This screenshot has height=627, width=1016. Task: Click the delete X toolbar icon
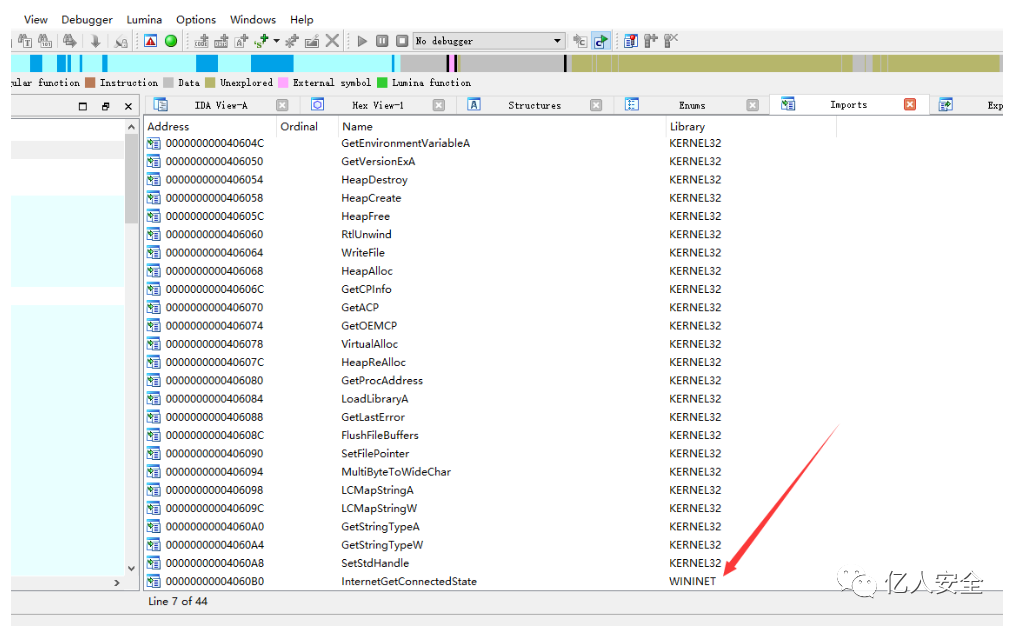(x=332, y=41)
